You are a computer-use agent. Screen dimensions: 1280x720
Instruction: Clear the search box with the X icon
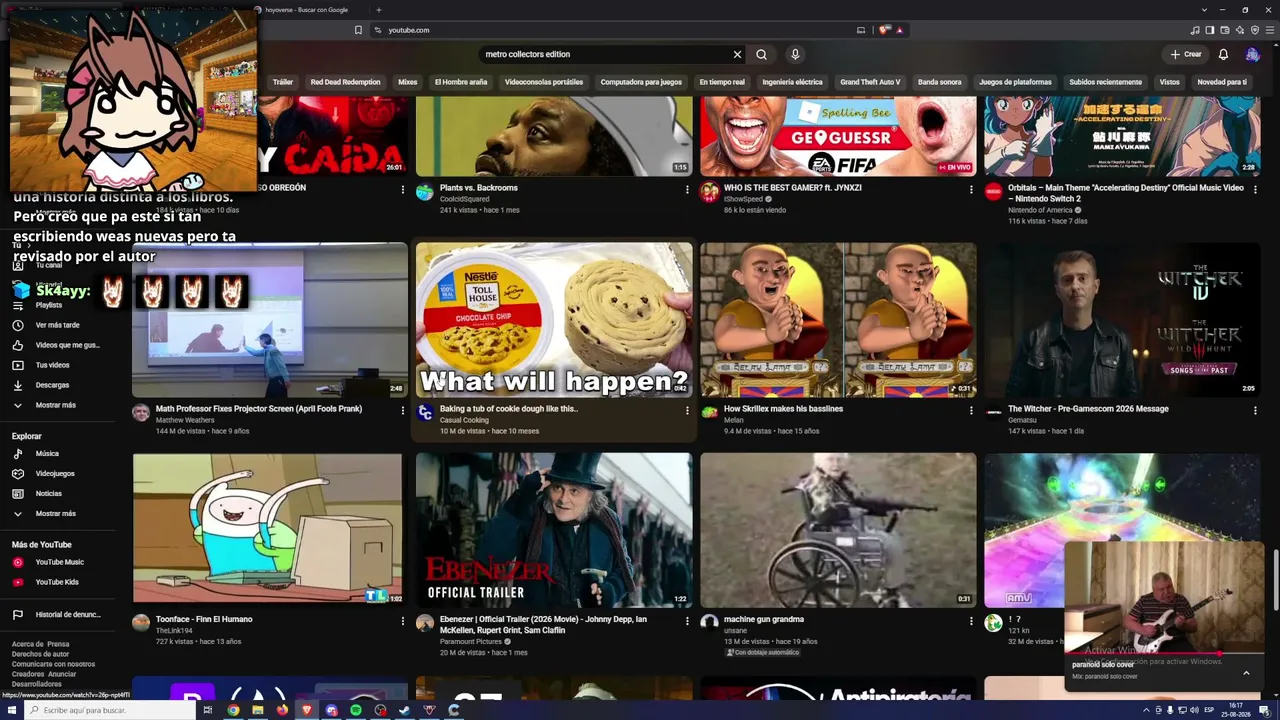click(737, 54)
